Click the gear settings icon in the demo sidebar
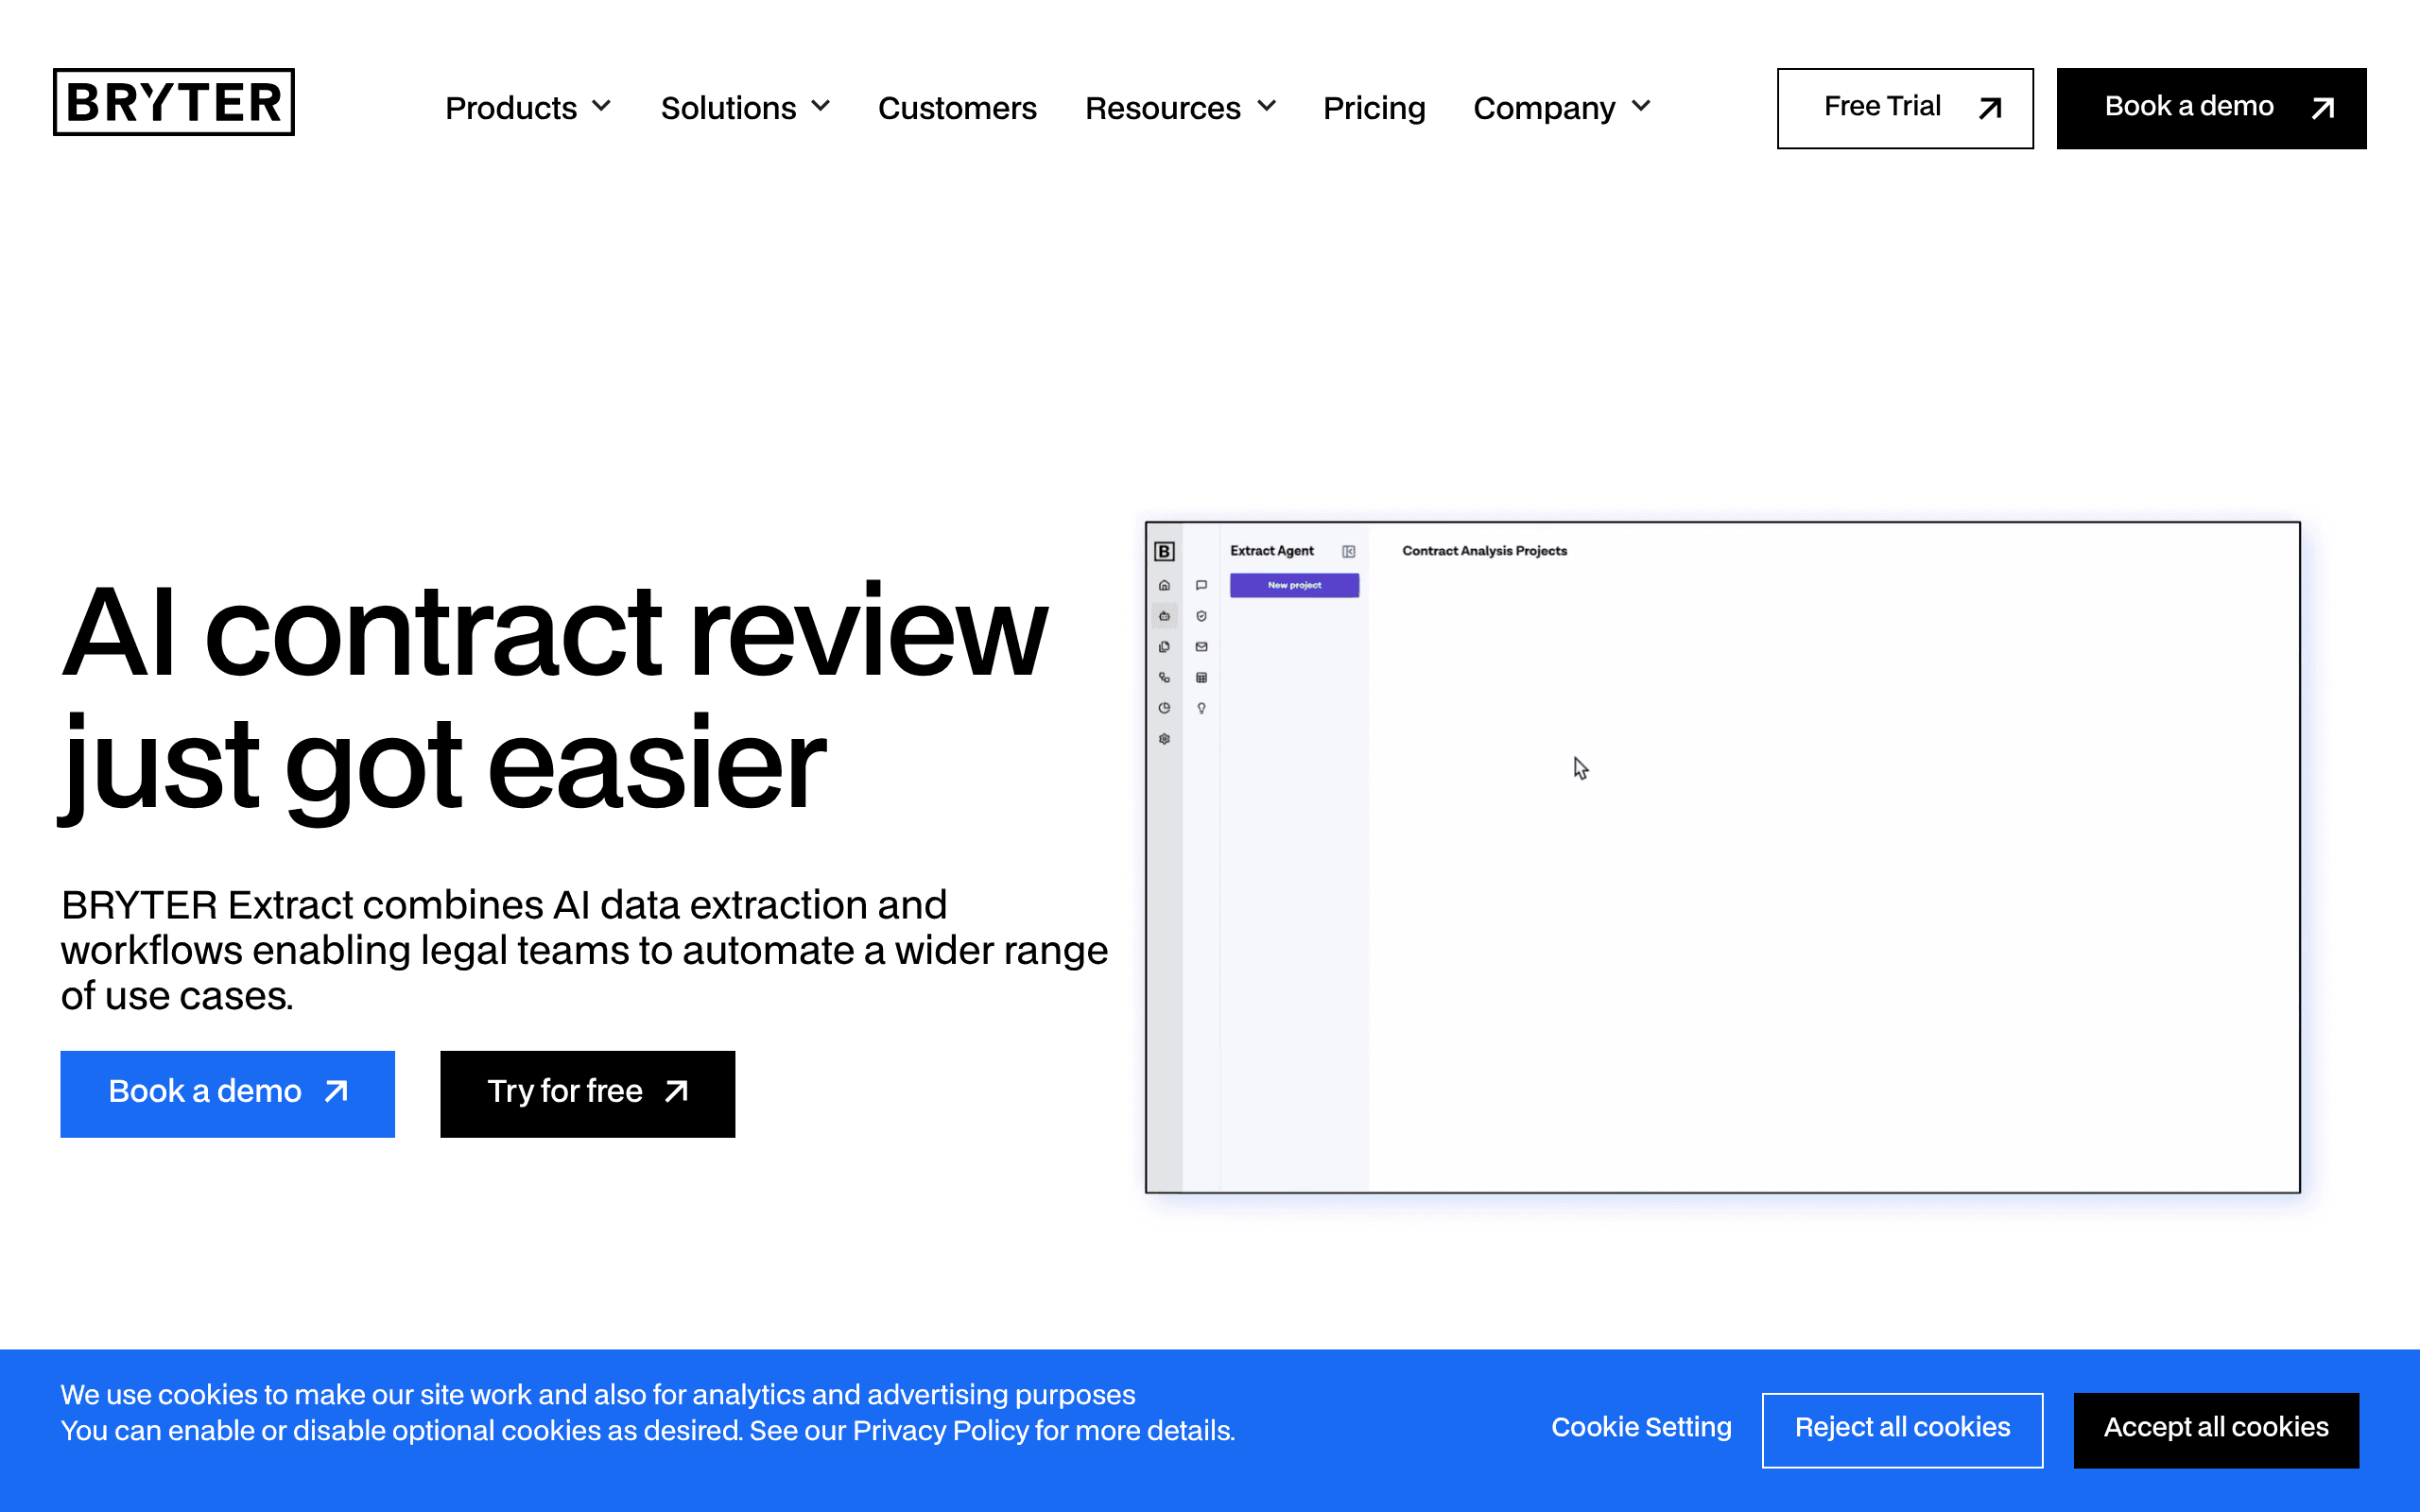This screenshot has height=1512, width=2420. point(1164,739)
